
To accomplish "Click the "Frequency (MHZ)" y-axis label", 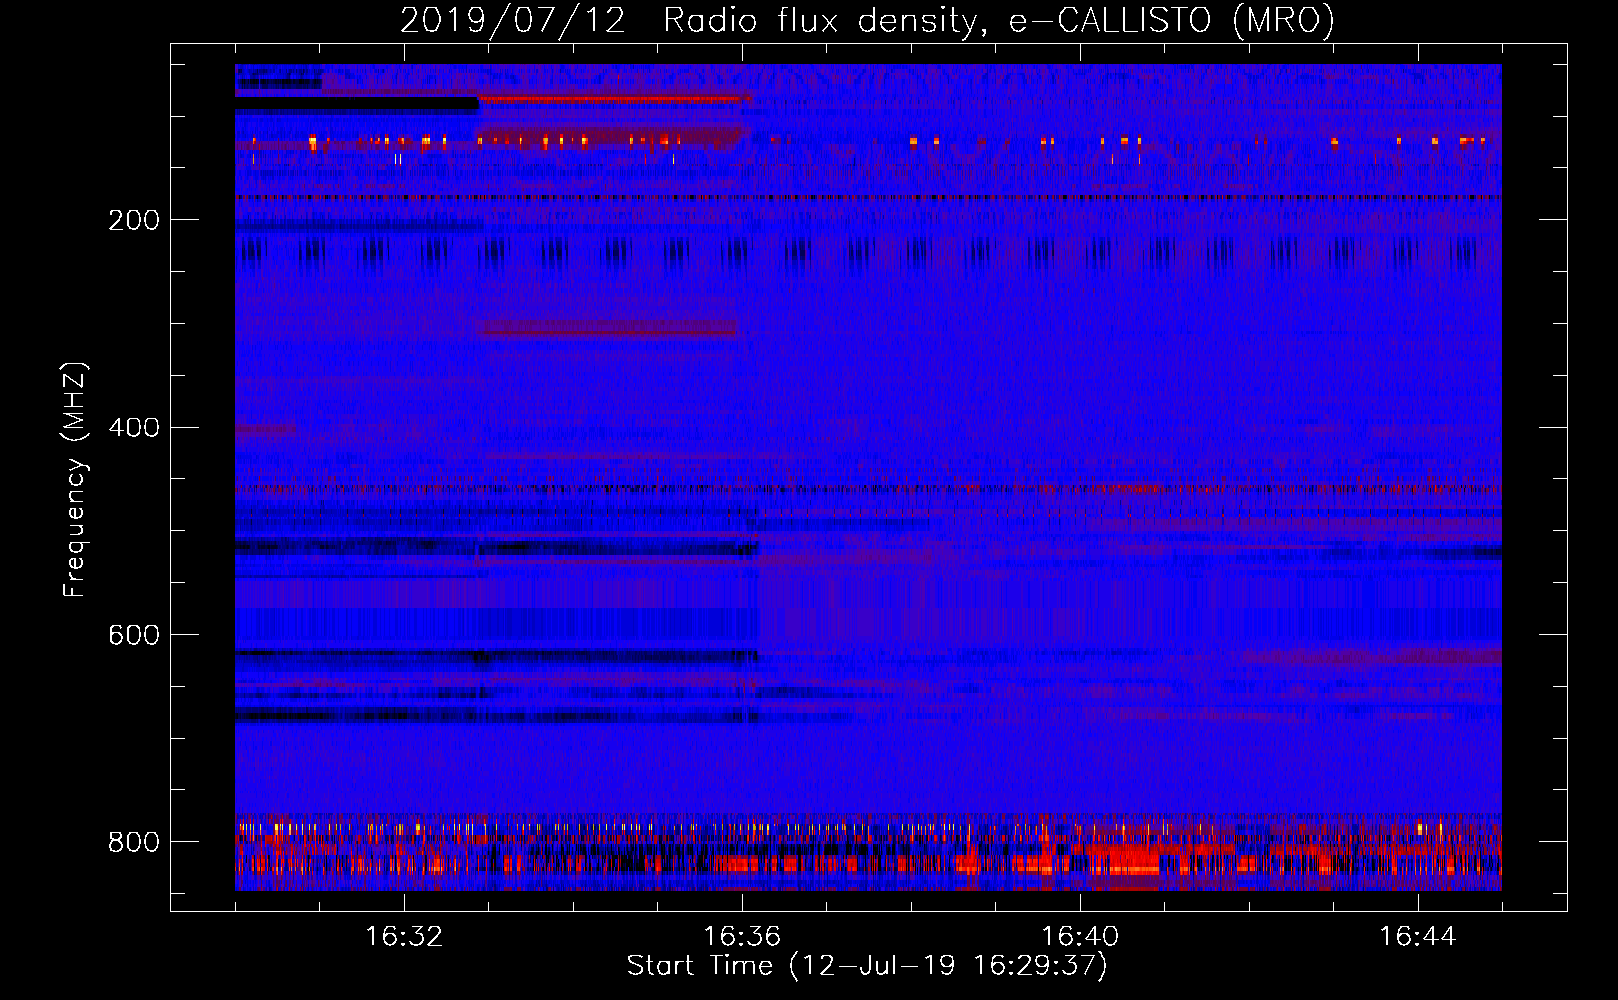I will pos(74,479).
